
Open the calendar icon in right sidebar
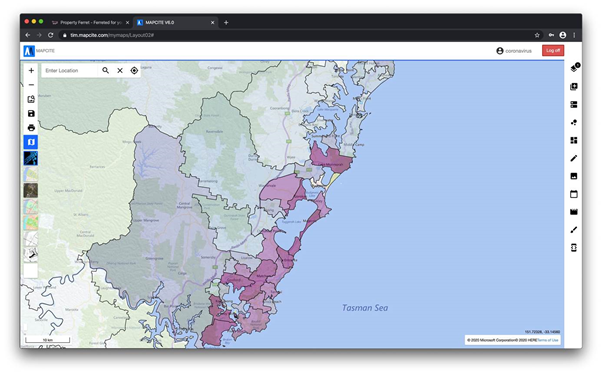[x=574, y=194]
